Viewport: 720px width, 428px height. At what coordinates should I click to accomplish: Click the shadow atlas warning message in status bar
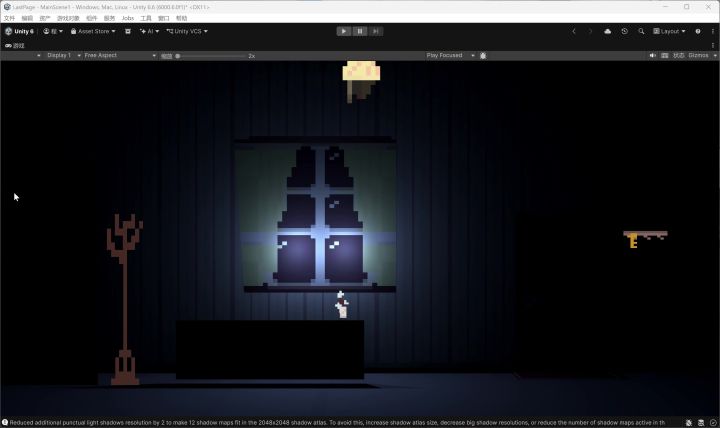[337, 422]
